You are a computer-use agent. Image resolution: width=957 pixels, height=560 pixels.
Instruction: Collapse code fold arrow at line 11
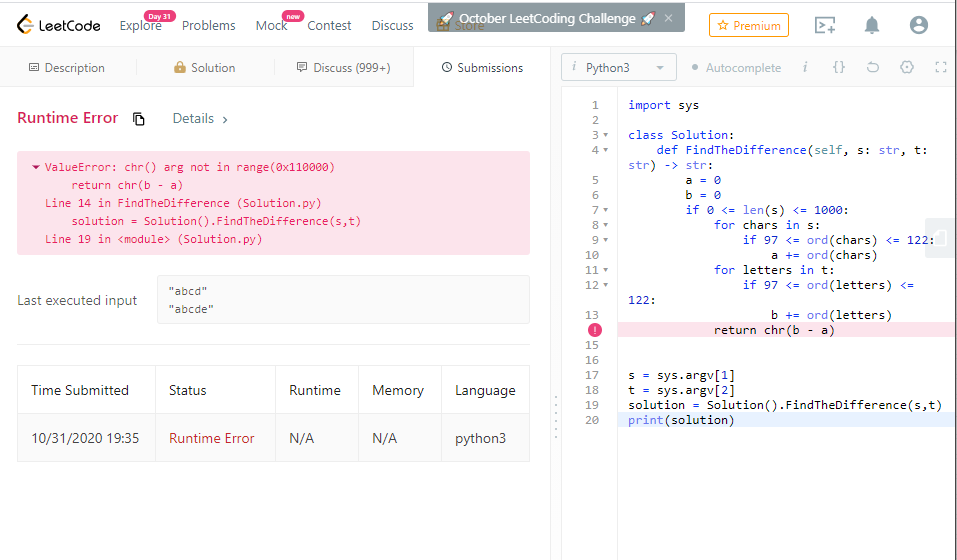(605, 270)
